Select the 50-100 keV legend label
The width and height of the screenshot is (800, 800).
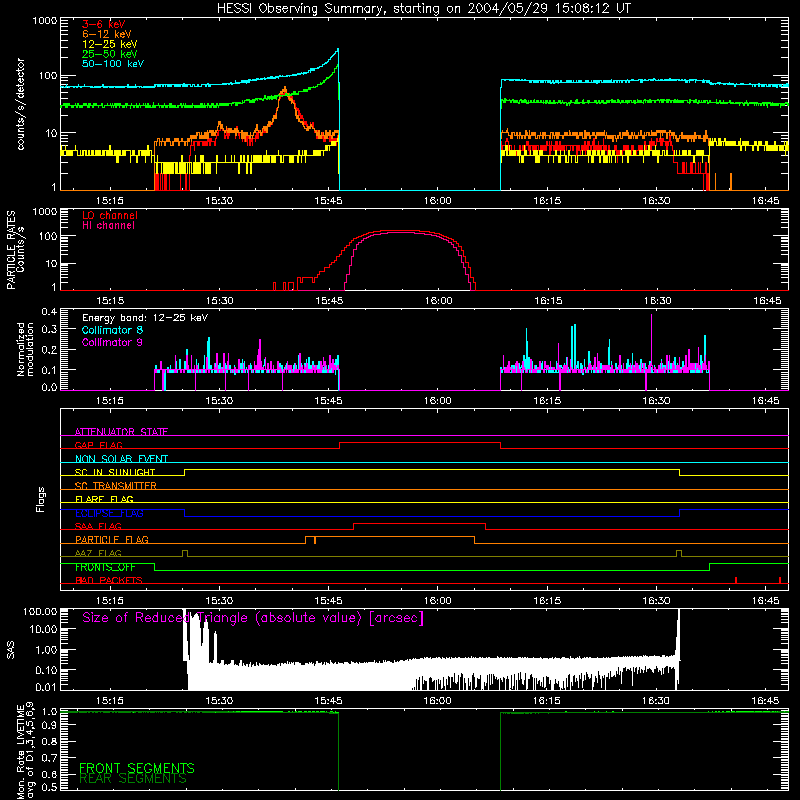coord(113,64)
